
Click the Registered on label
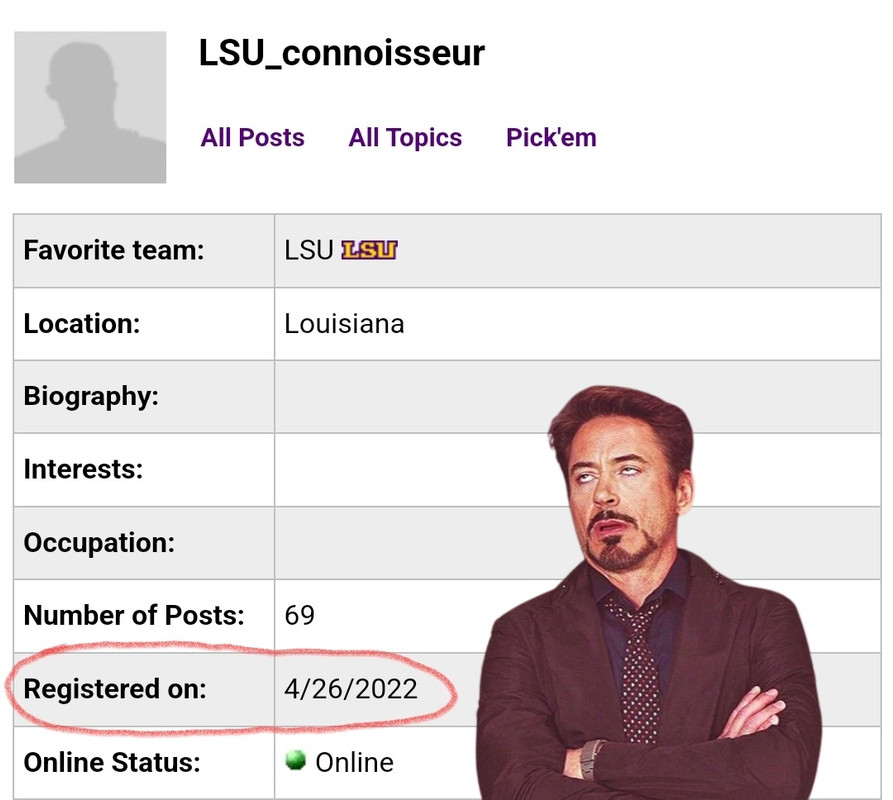pyautogui.click(x=115, y=689)
